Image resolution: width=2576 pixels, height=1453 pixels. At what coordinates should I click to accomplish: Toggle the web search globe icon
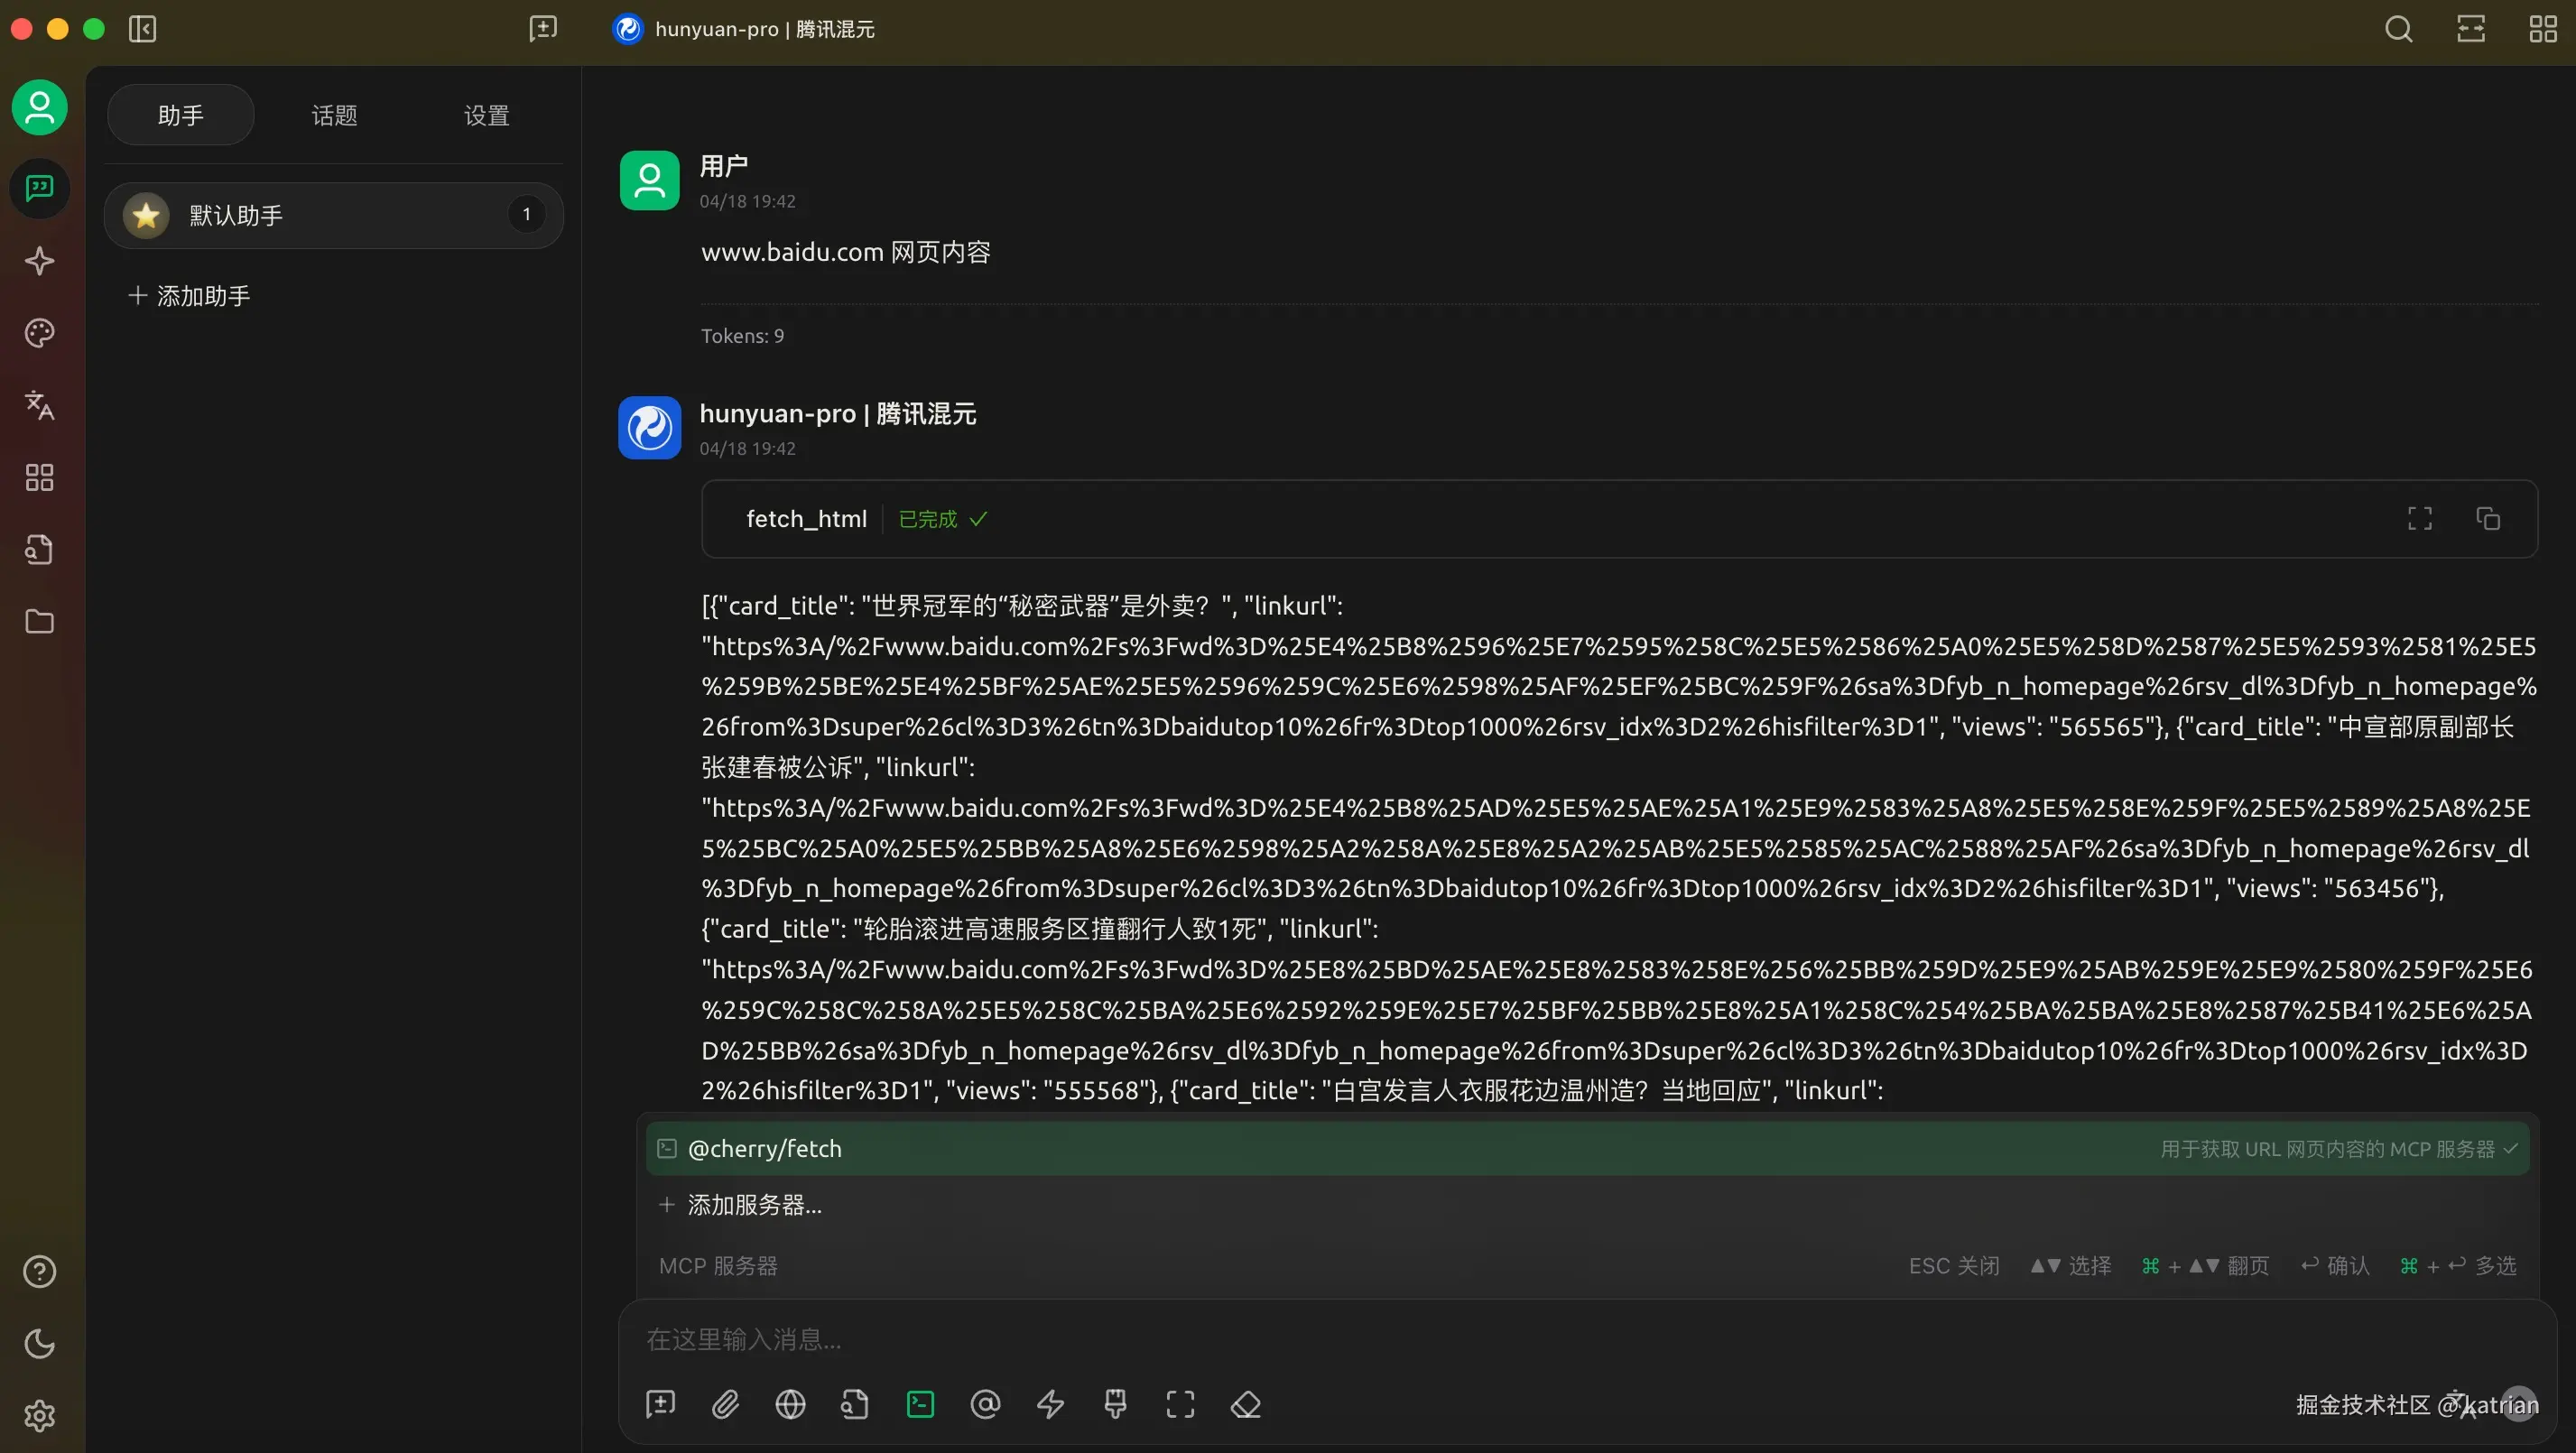(790, 1404)
